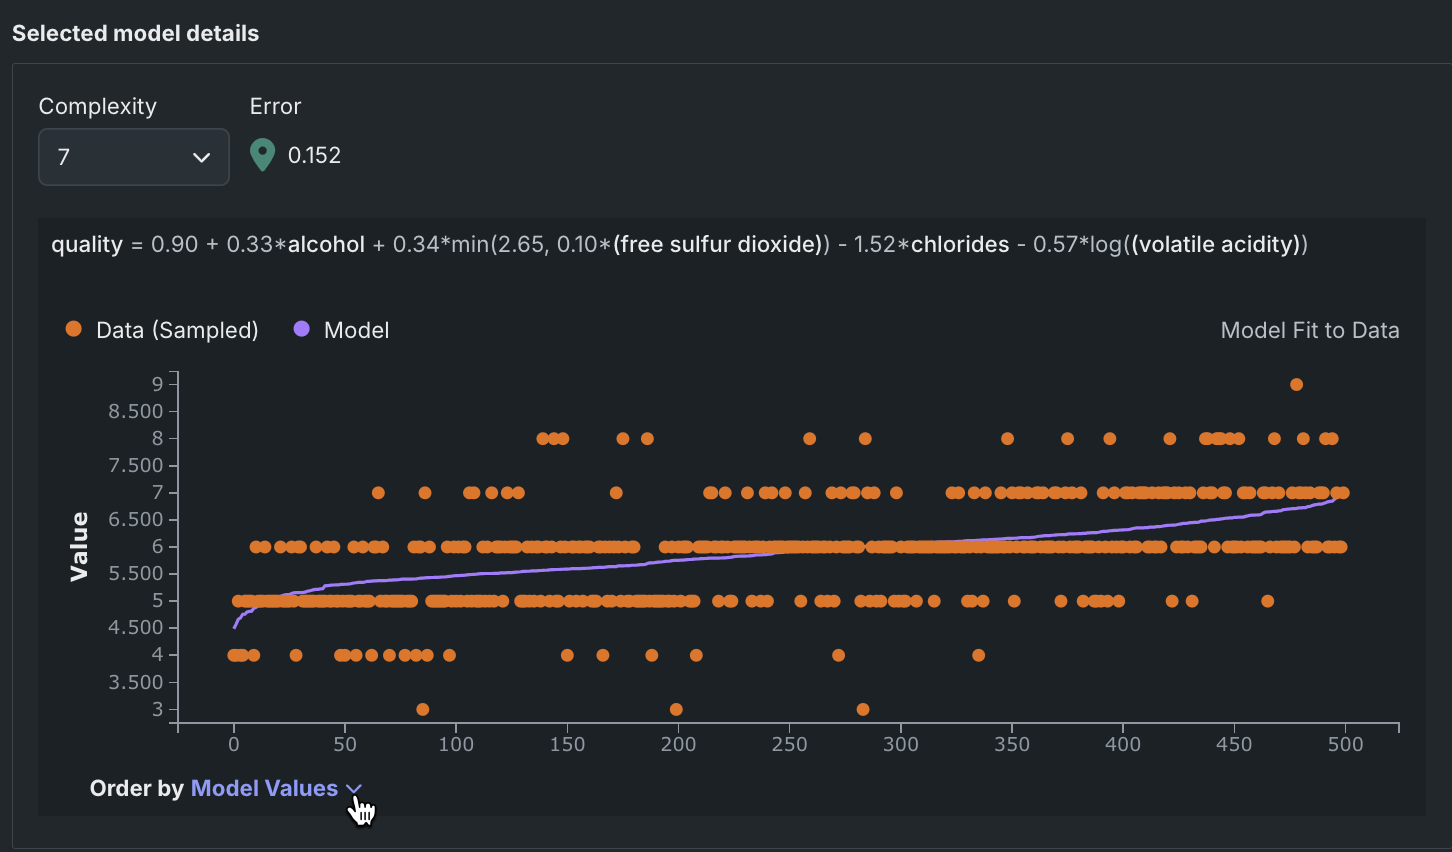Click the free sulfur dioxide term
Viewport: 1452px width, 852px height.
[x=717, y=244]
